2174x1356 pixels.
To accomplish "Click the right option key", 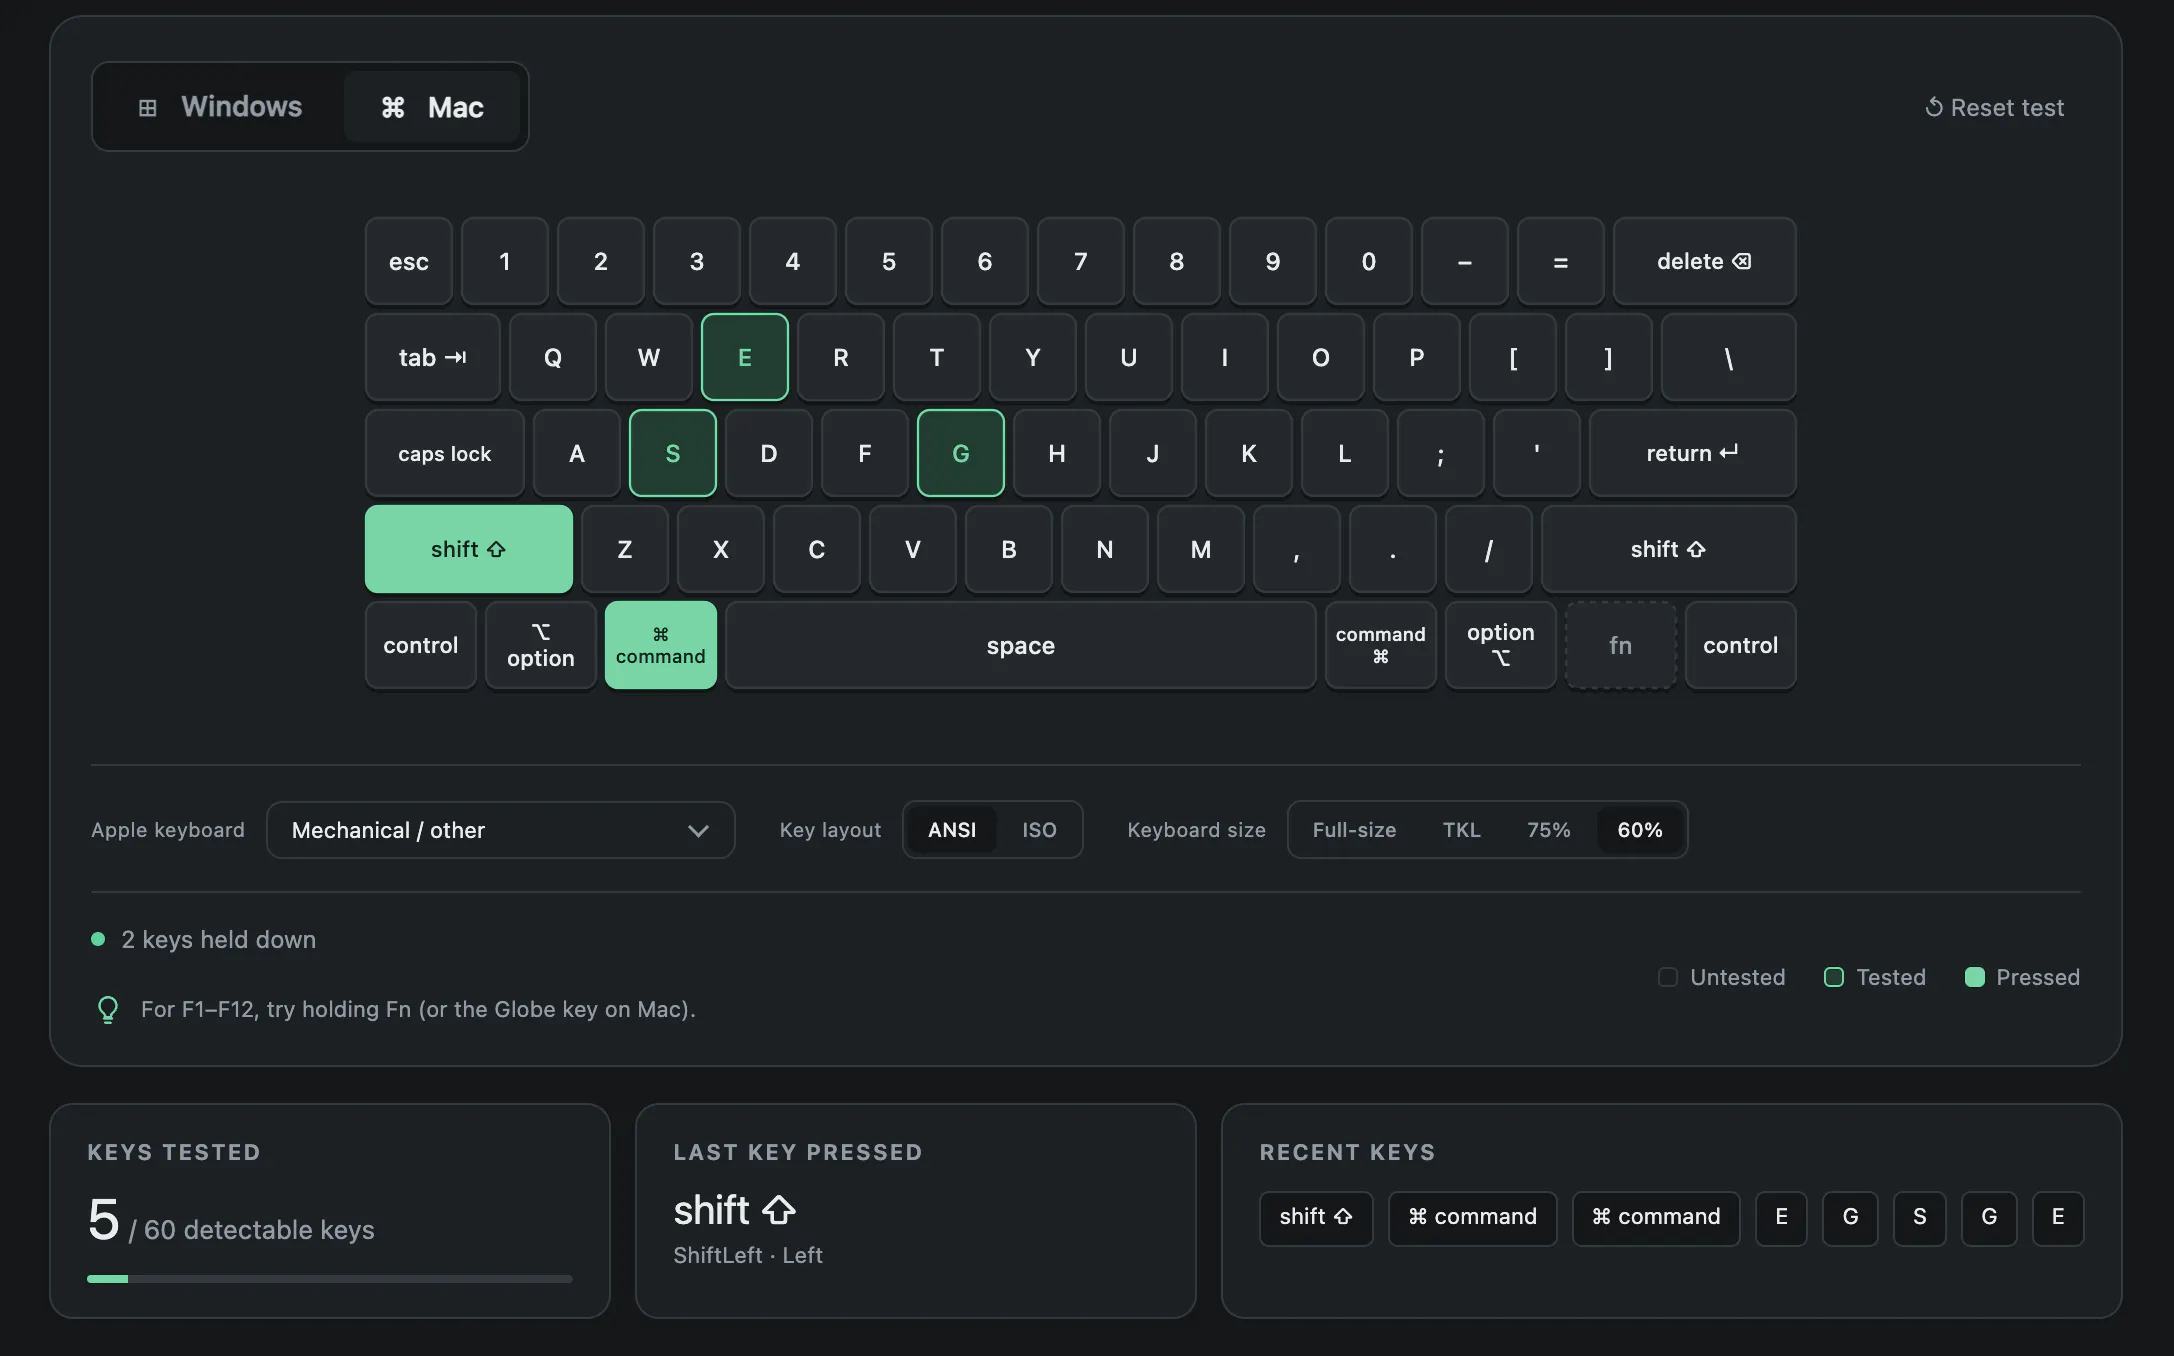I will (1501, 645).
